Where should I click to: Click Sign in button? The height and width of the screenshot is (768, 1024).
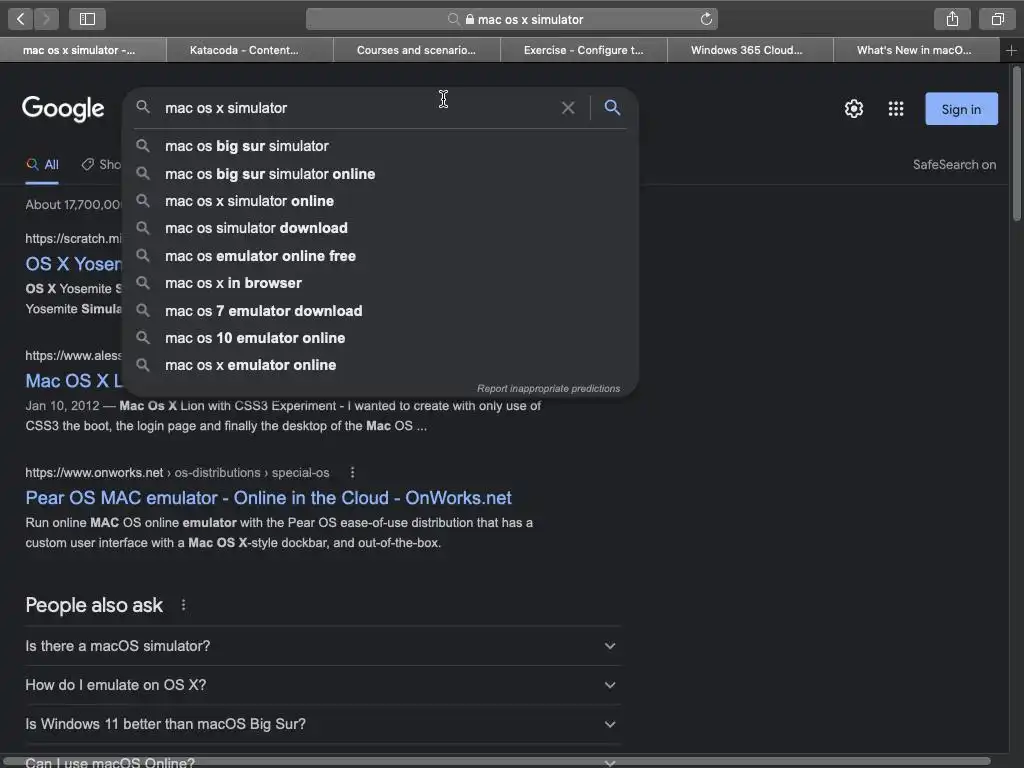coord(961,109)
